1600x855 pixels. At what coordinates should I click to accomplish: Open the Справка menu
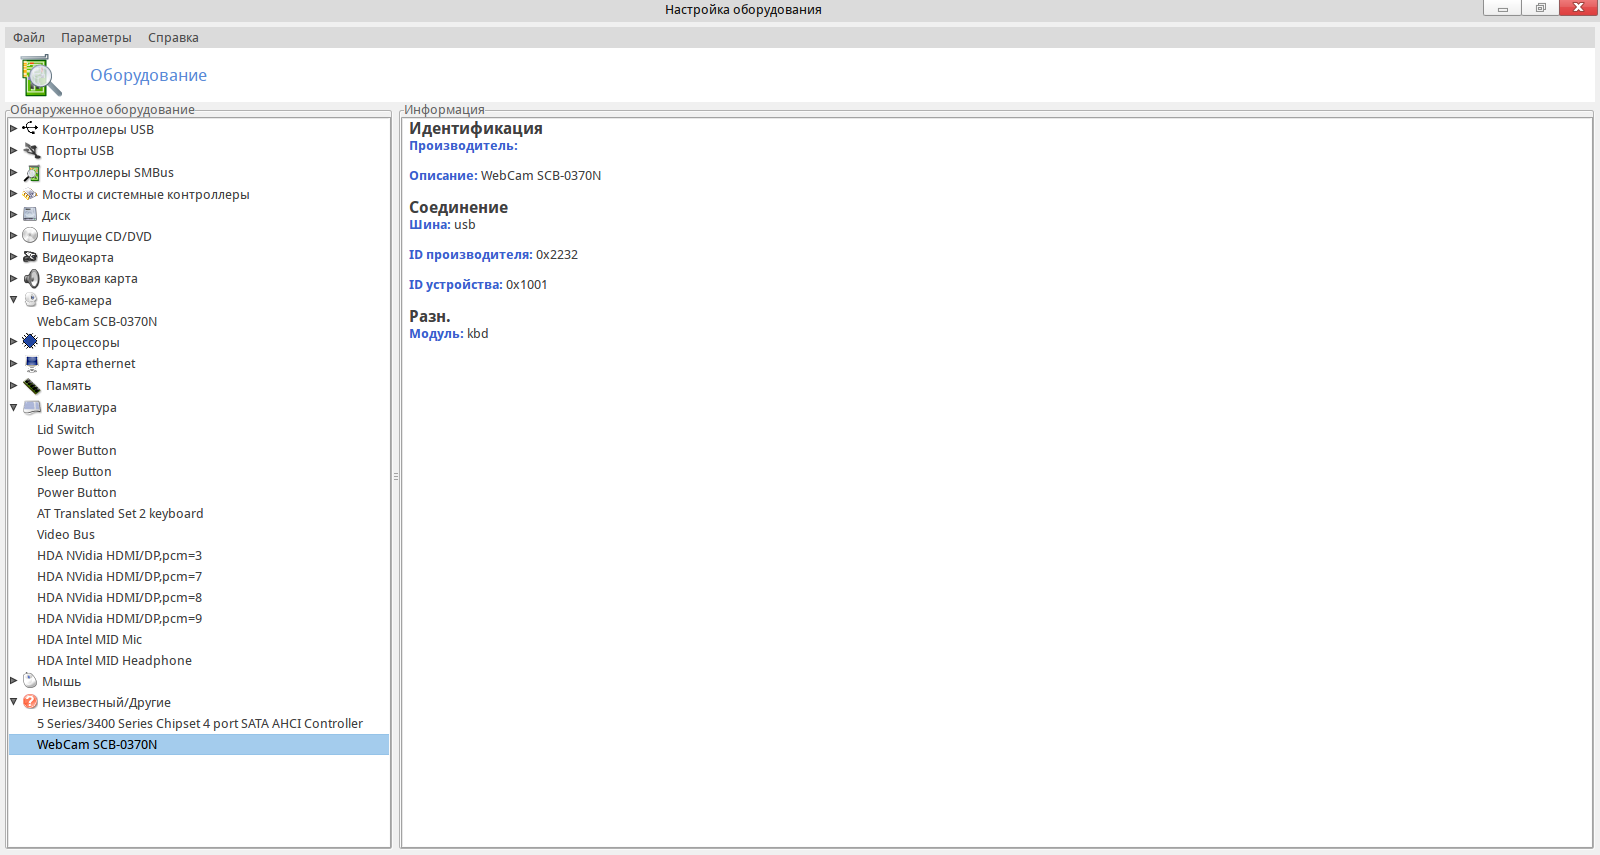(x=173, y=38)
